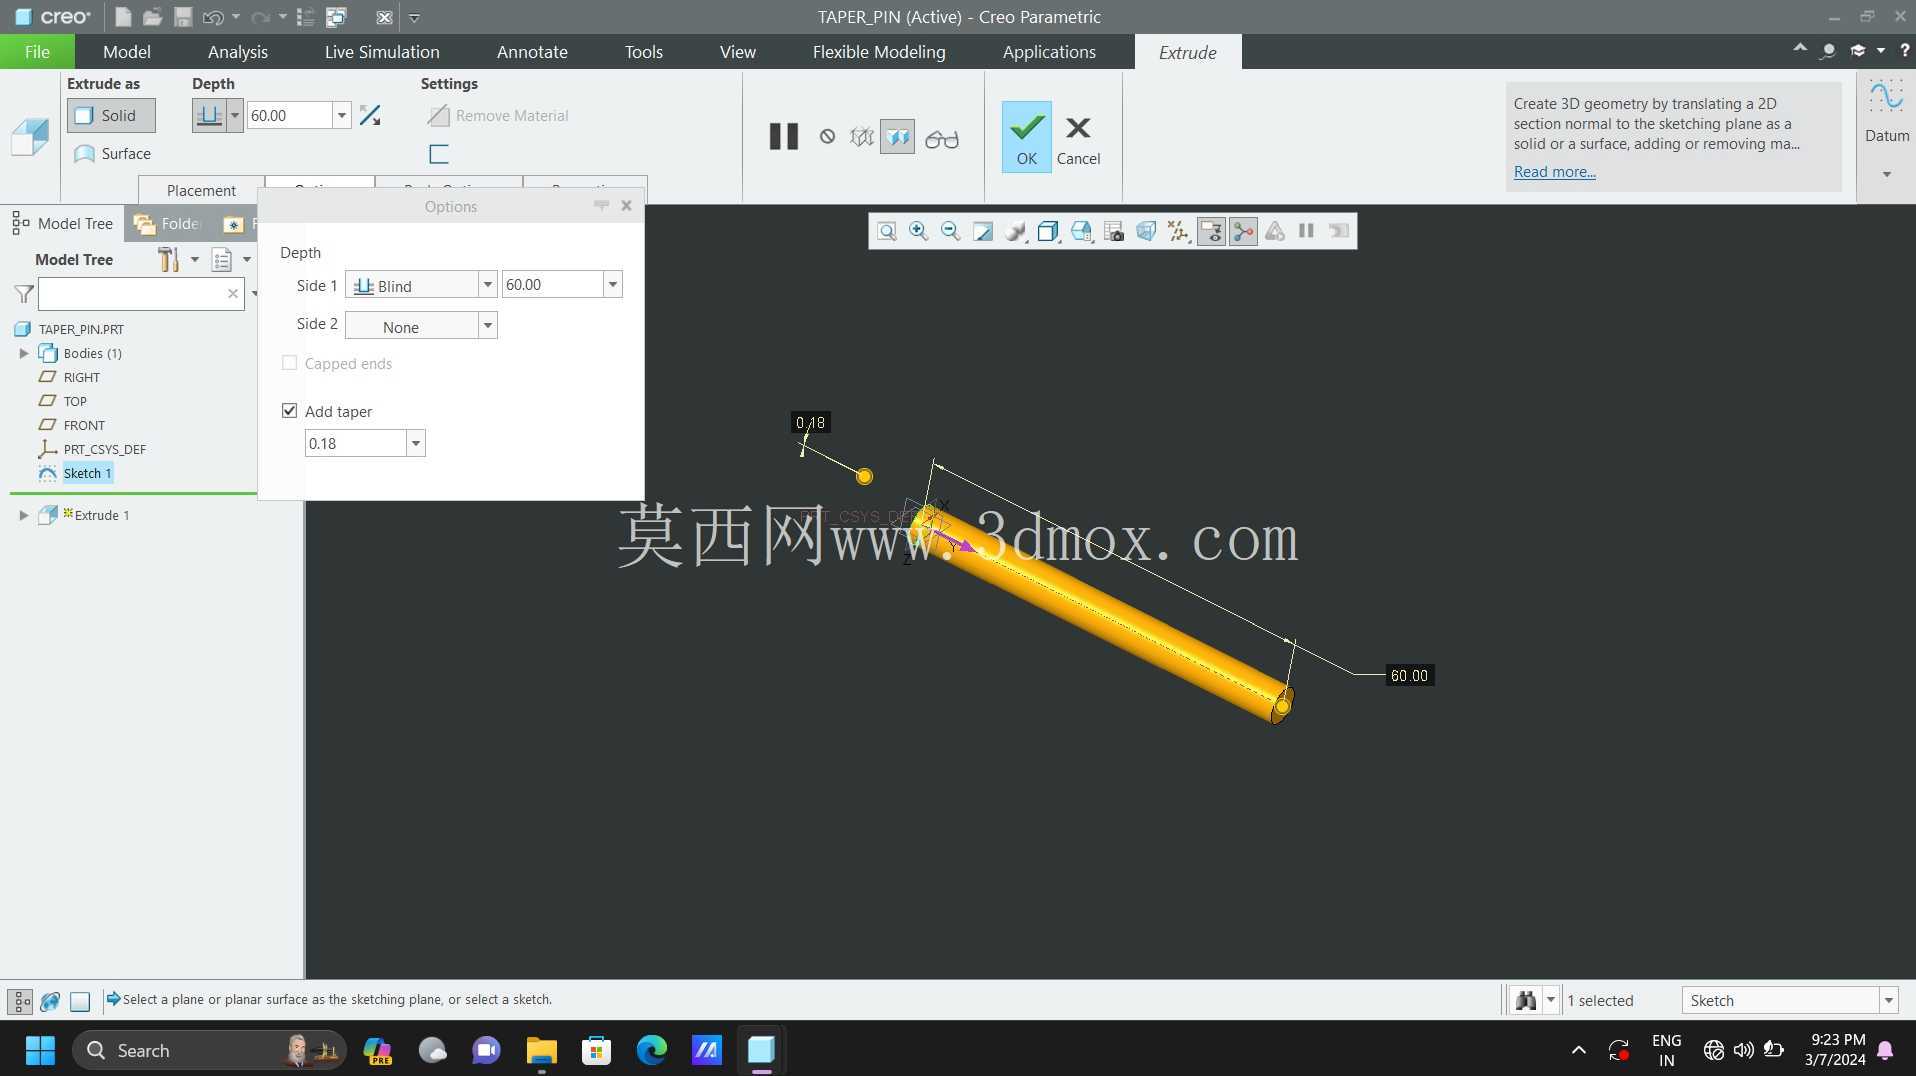Flip the extrude depth direction
1916x1076 pixels.
[x=370, y=116]
